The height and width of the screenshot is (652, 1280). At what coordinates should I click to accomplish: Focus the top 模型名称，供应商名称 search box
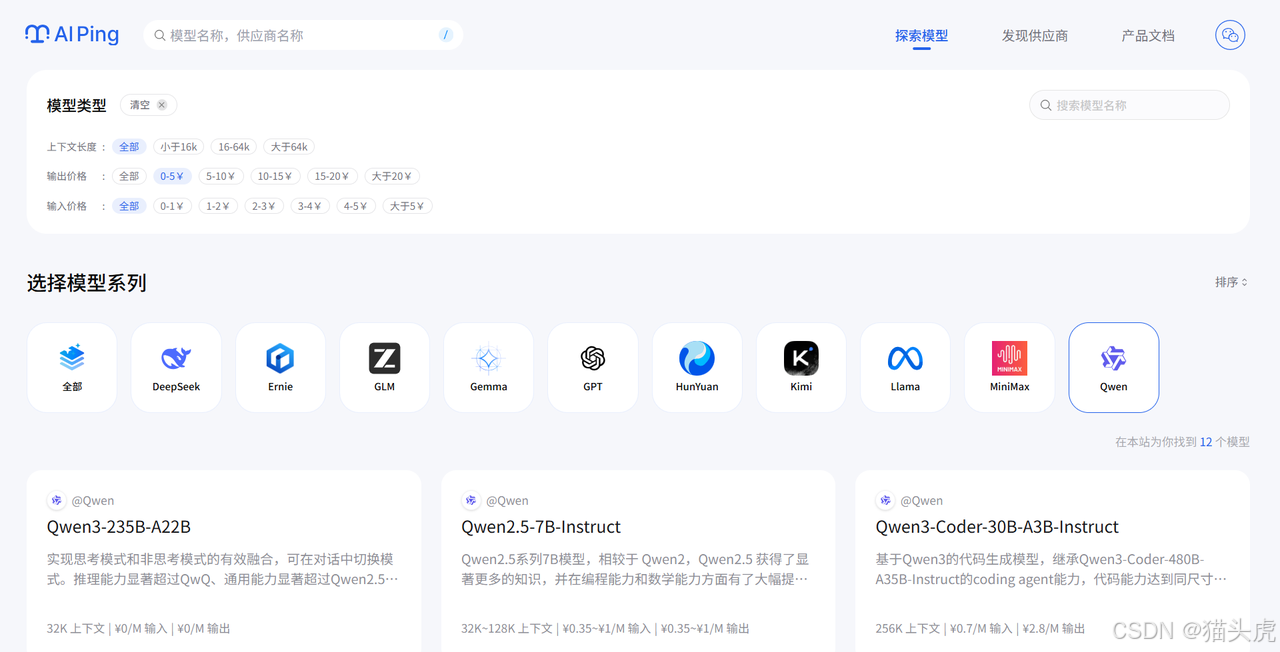[303, 36]
